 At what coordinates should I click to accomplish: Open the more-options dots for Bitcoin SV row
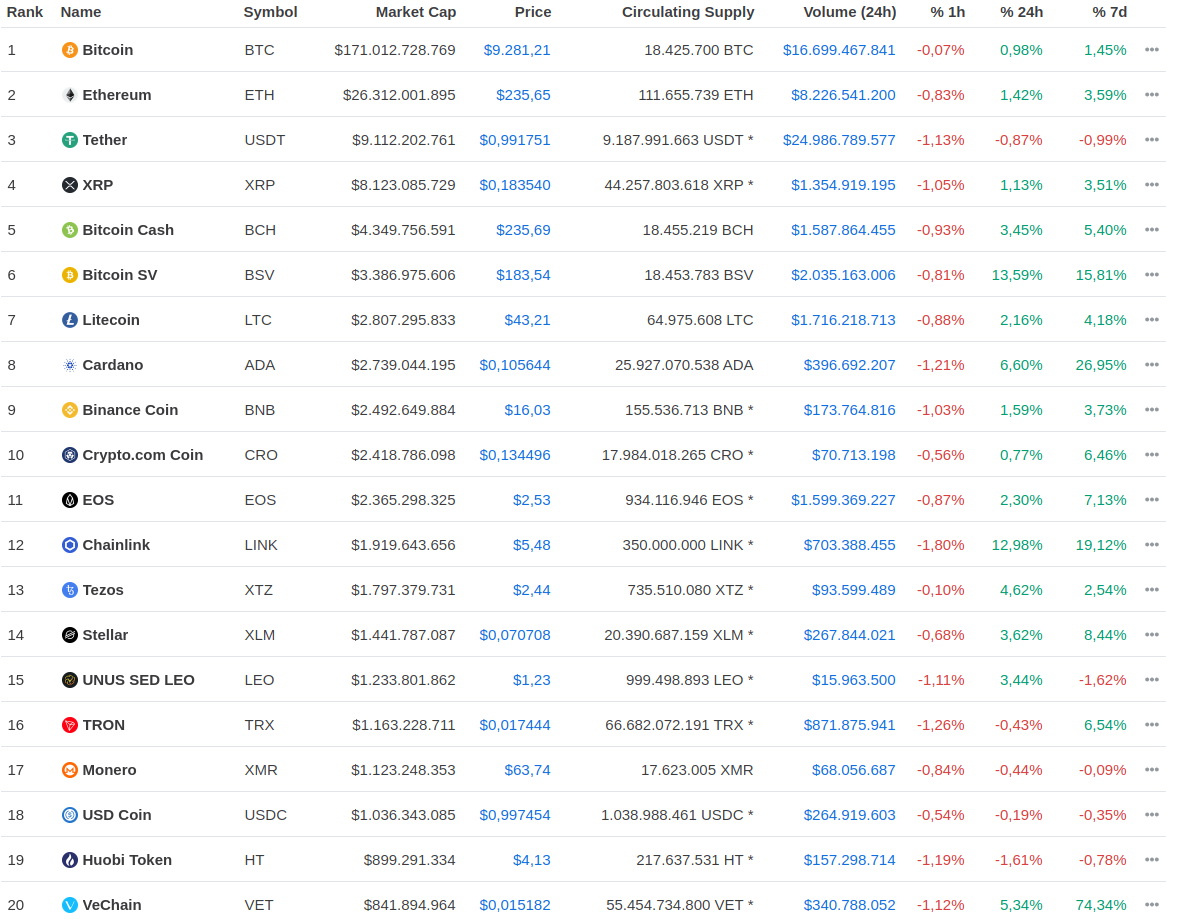[x=1151, y=275]
